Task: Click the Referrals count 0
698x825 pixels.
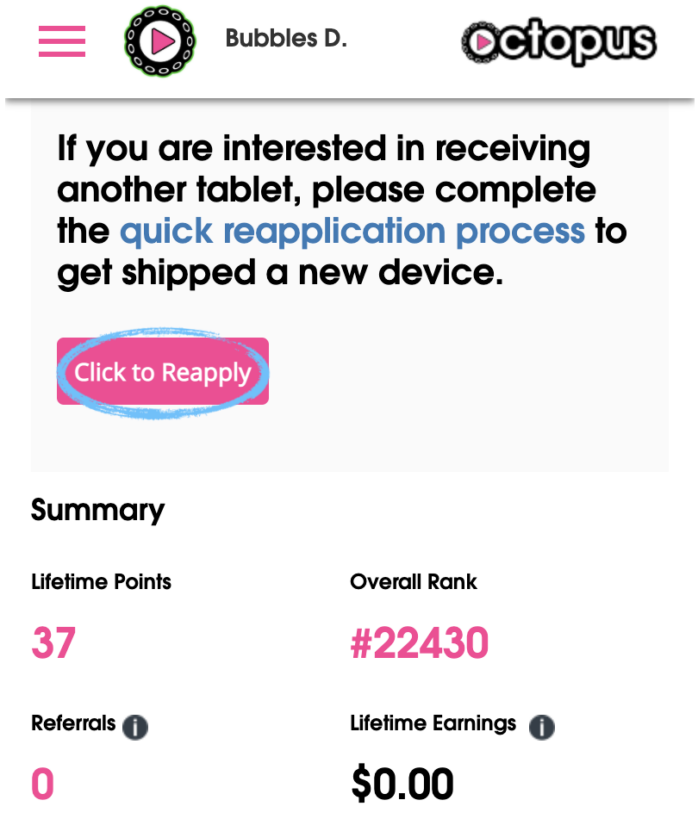Action: point(43,783)
